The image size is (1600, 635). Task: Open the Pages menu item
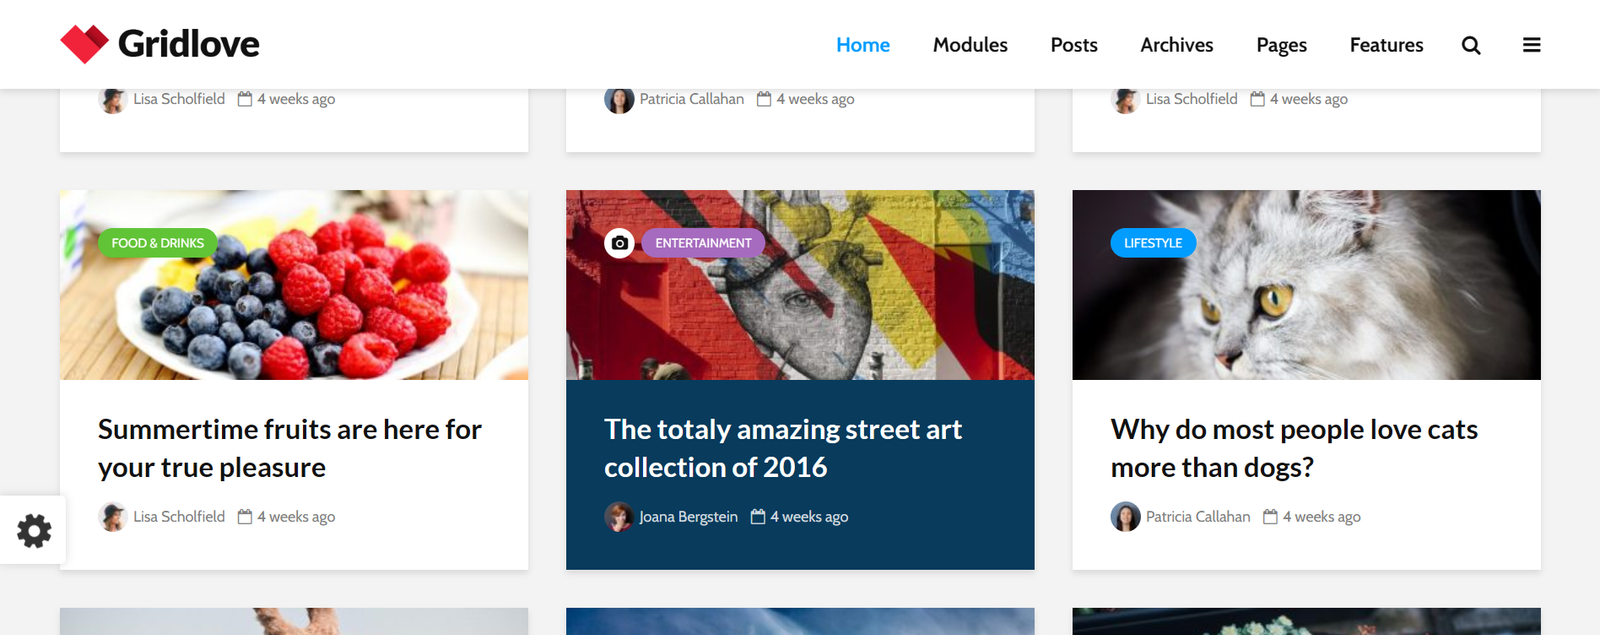(x=1281, y=45)
